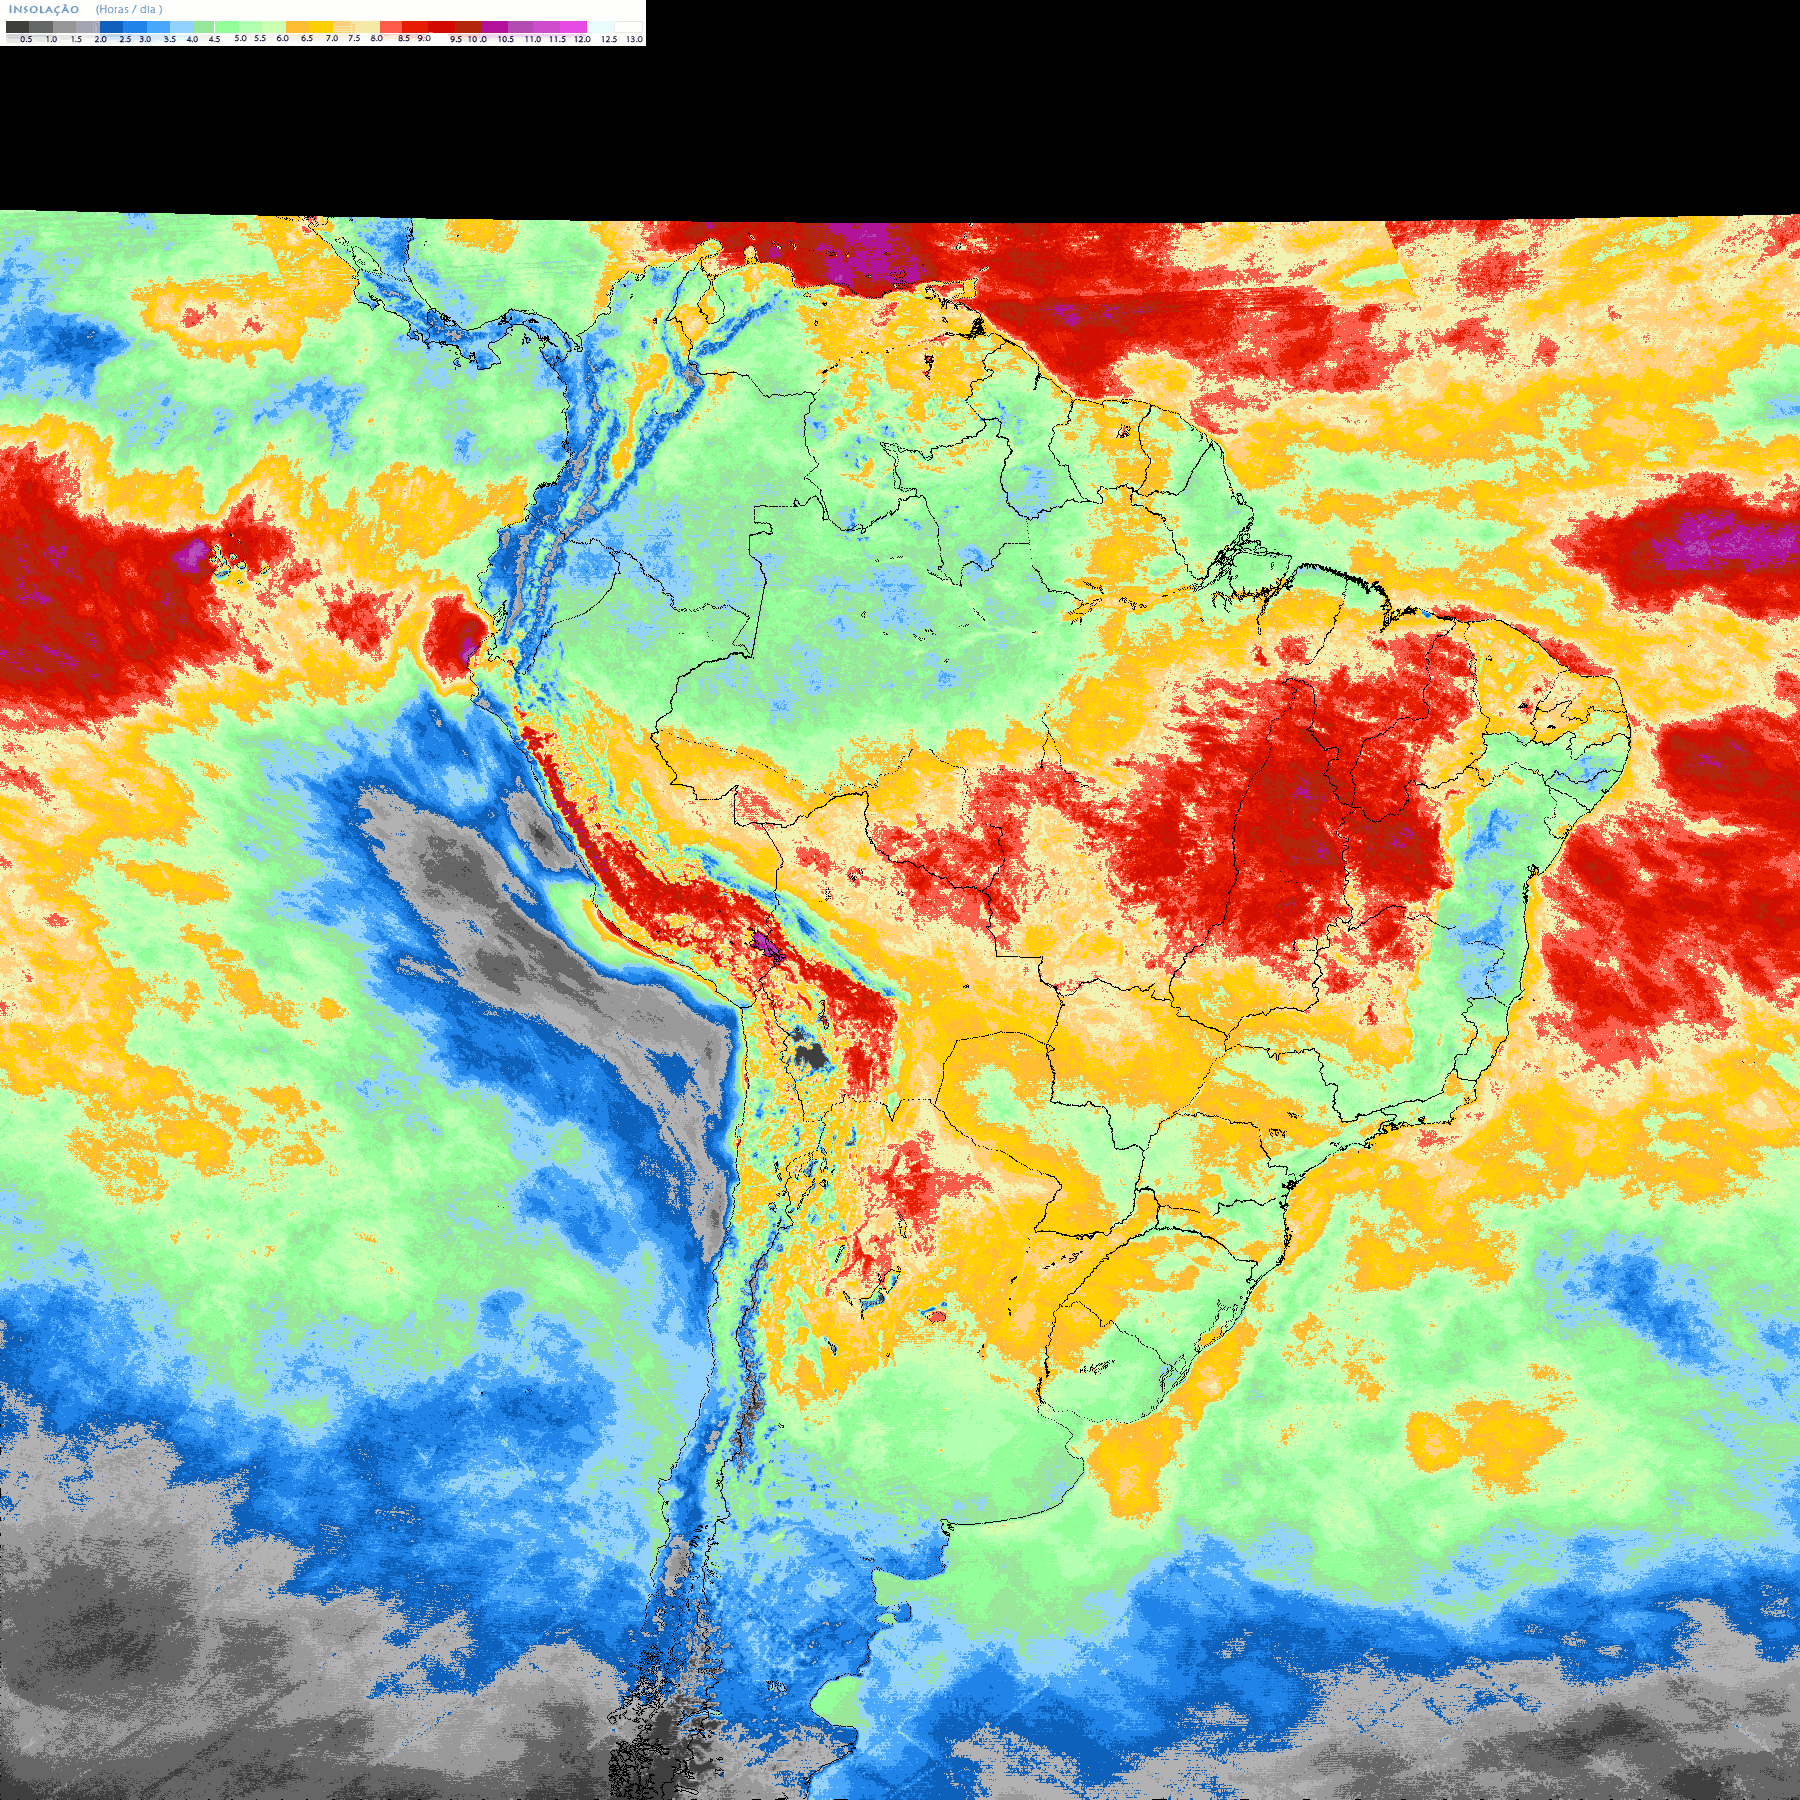Select the purple swatch at 10.0
Viewport: 1800px width, 1800px height.
click(494, 27)
